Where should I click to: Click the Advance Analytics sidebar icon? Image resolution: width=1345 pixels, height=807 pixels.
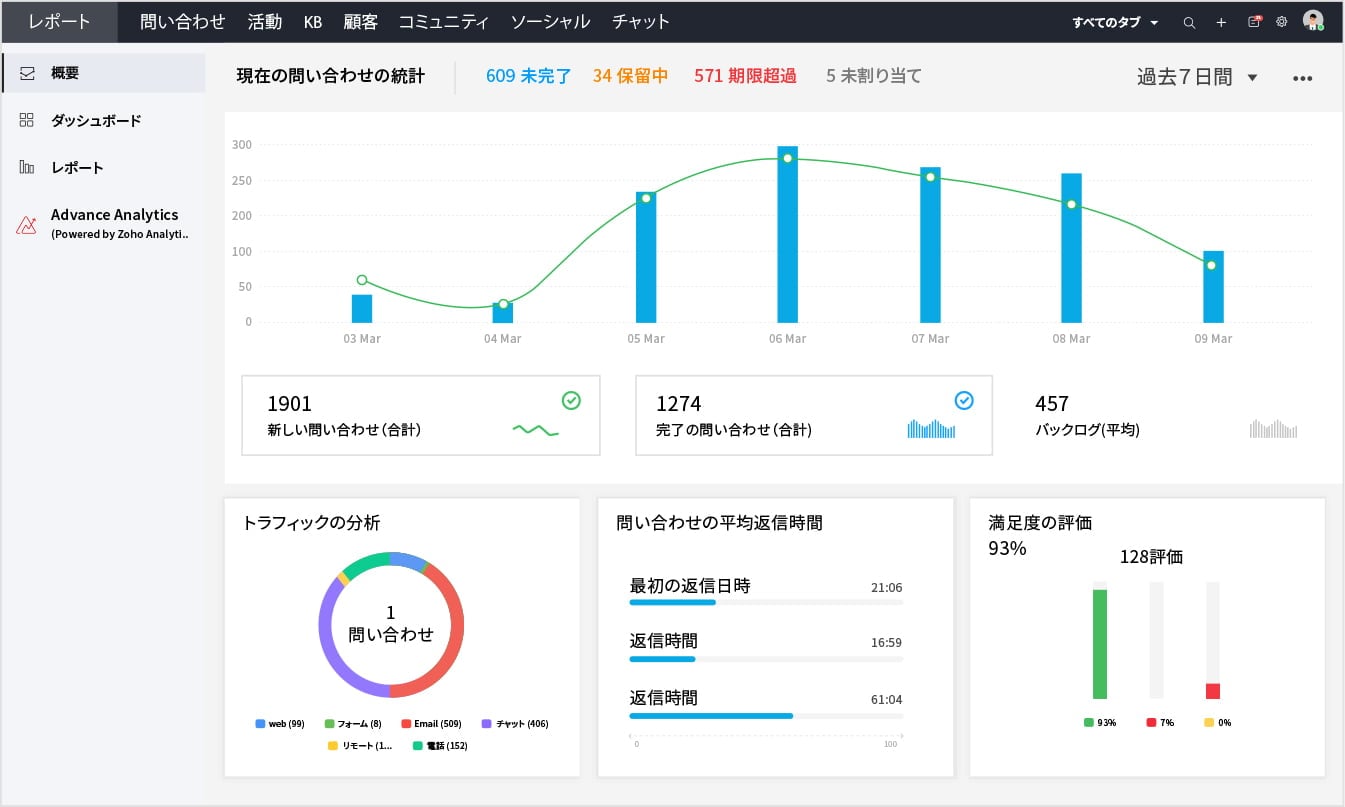[27, 224]
